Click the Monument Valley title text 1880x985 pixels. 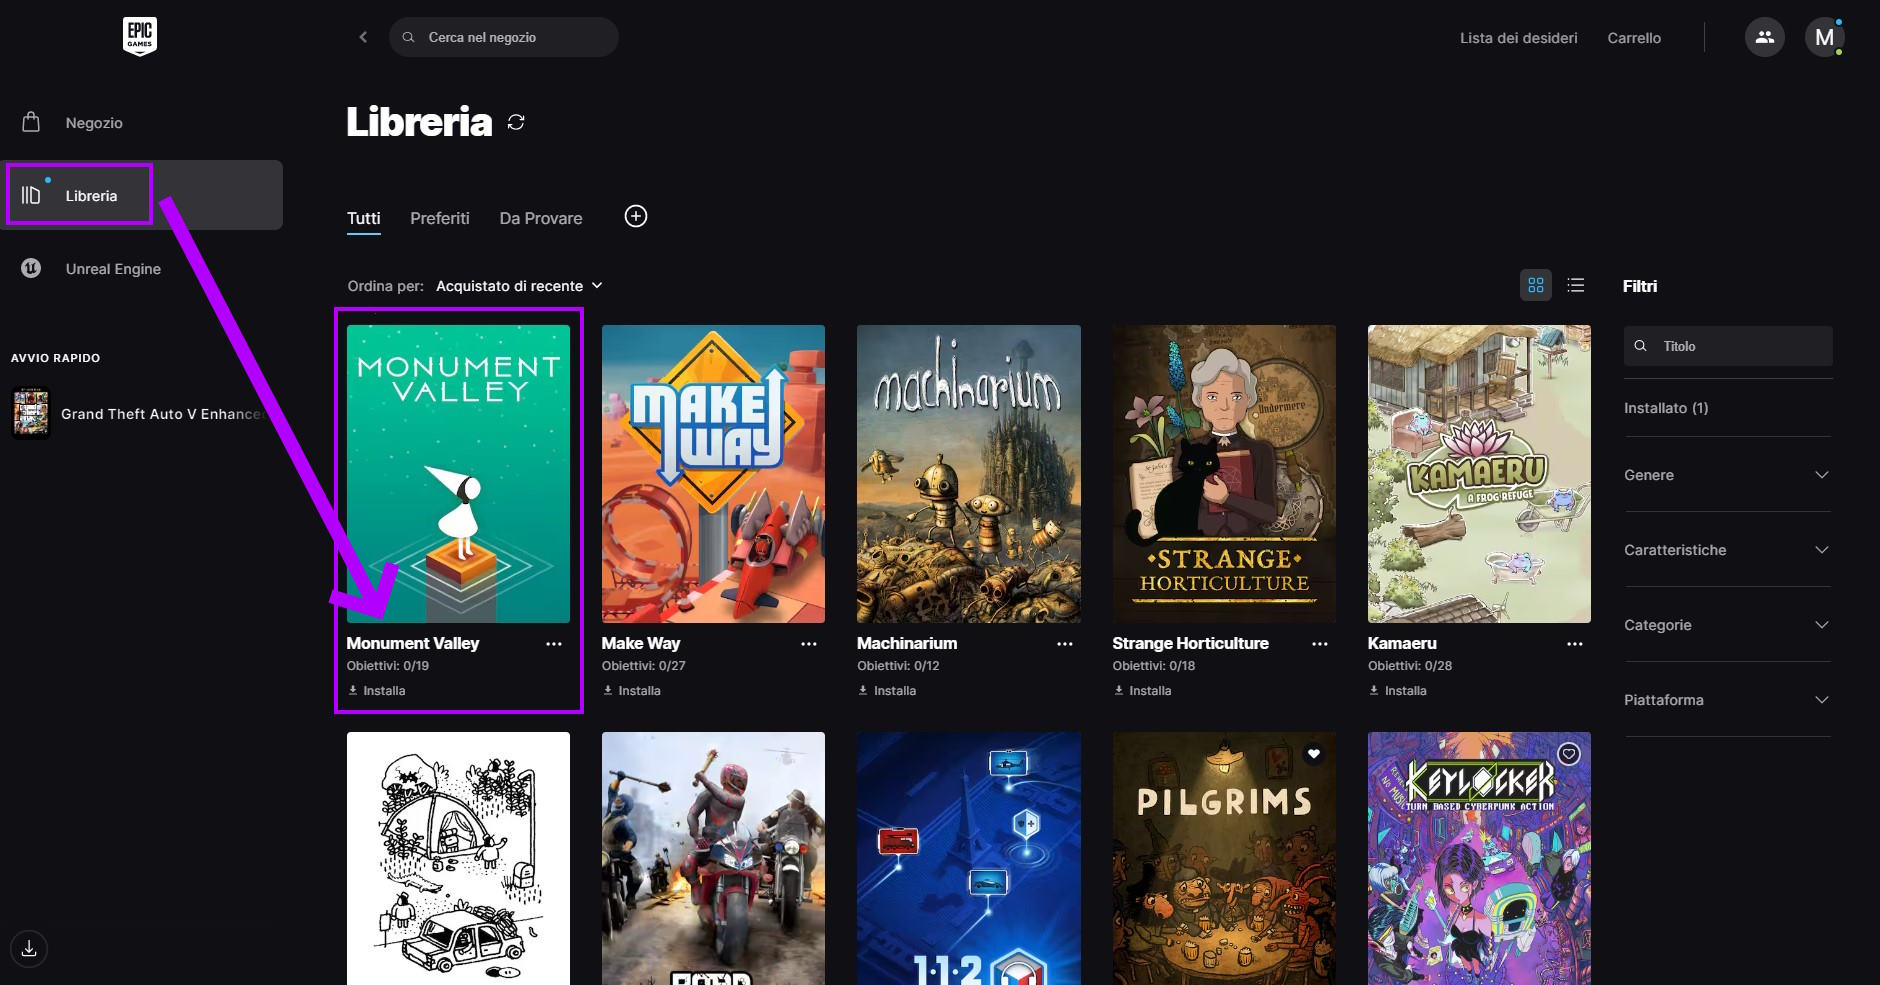(413, 643)
